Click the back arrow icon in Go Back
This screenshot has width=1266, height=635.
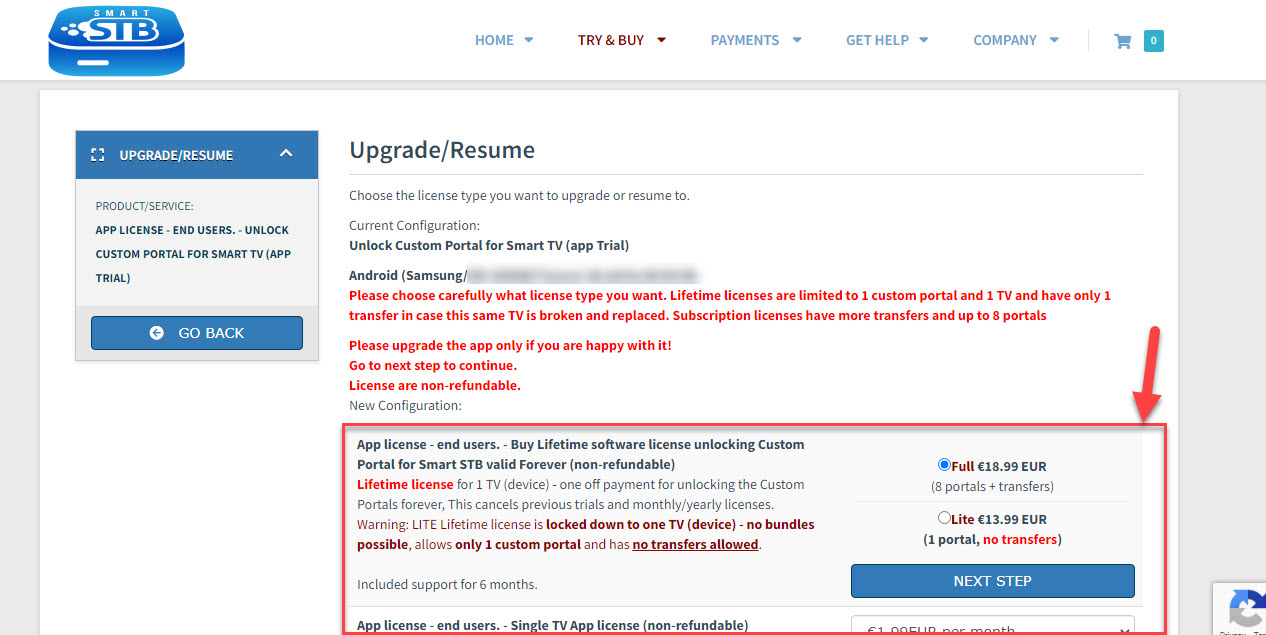(157, 333)
